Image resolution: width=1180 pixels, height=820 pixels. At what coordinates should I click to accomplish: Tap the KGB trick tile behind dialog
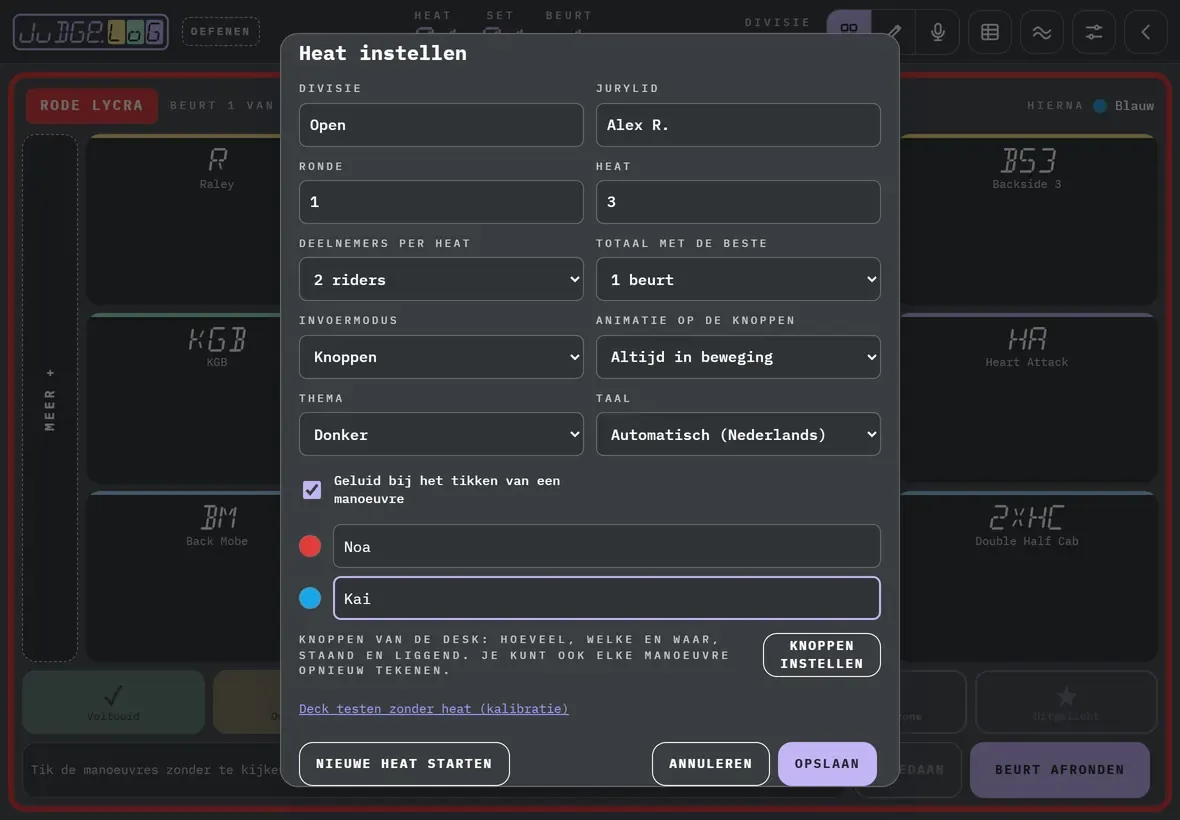coord(184,398)
